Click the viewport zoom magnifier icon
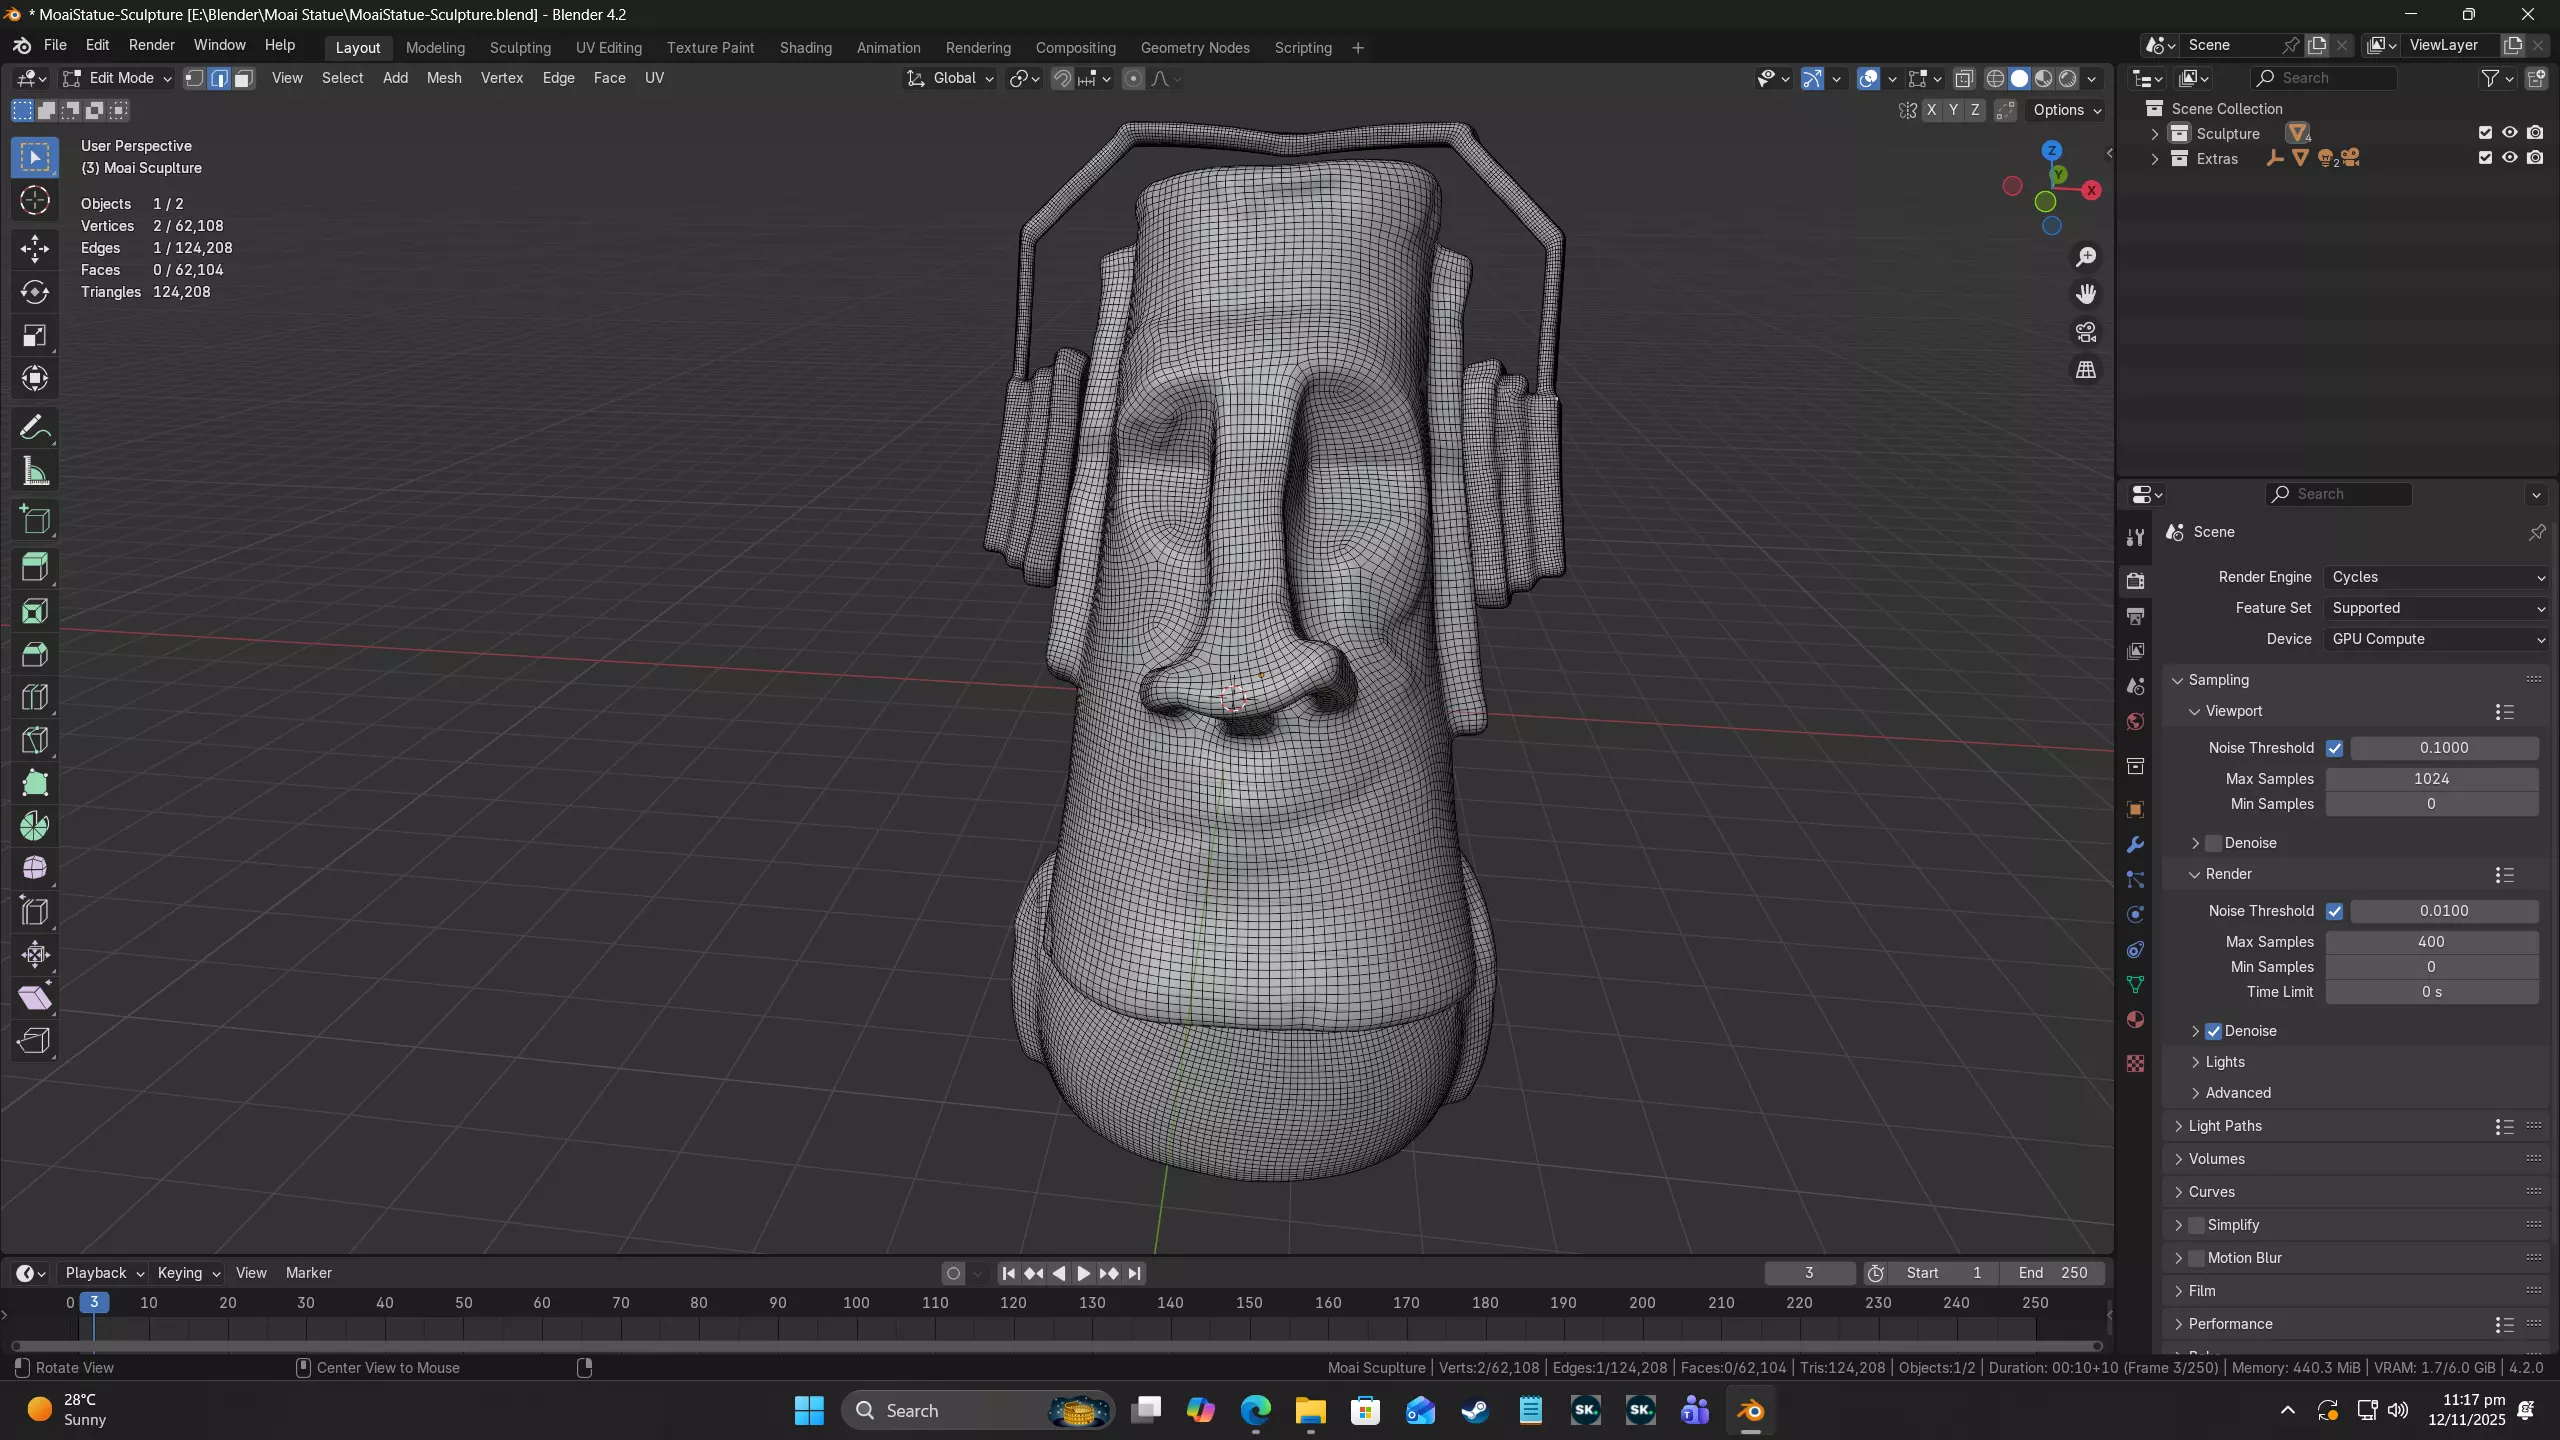This screenshot has width=2560, height=1440. point(2086,257)
